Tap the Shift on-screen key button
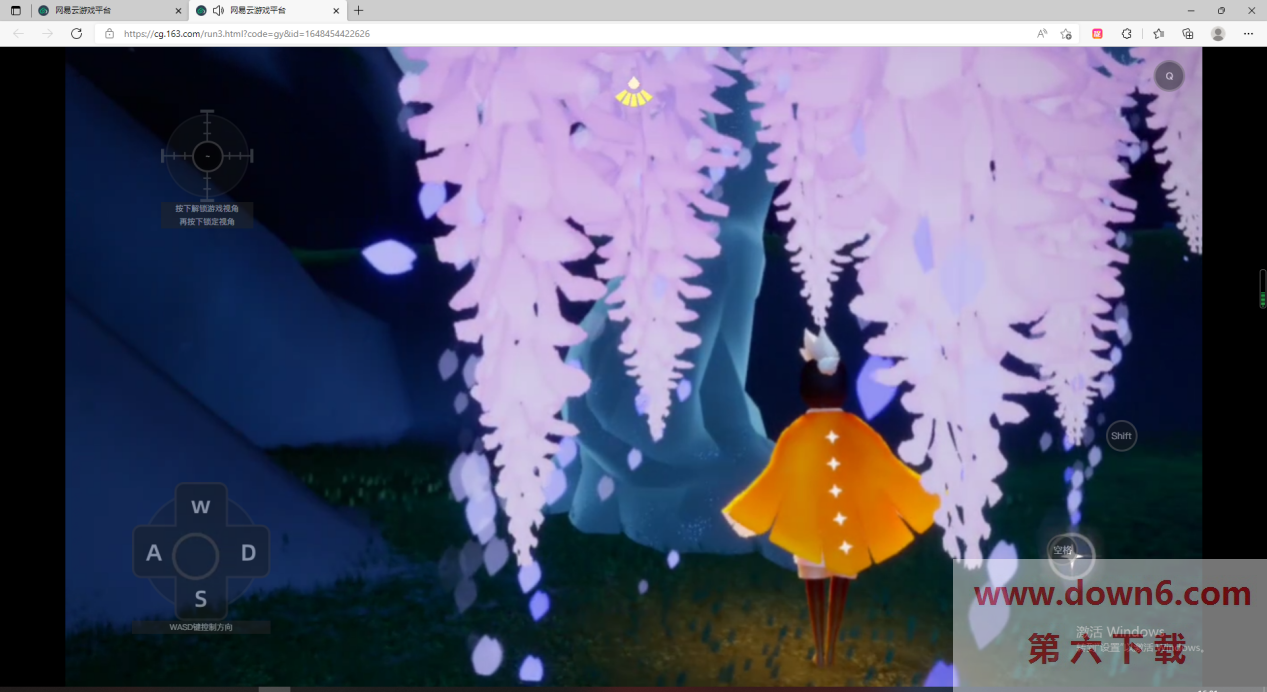This screenshot has width=1267, height=692. pos(1121,436)
